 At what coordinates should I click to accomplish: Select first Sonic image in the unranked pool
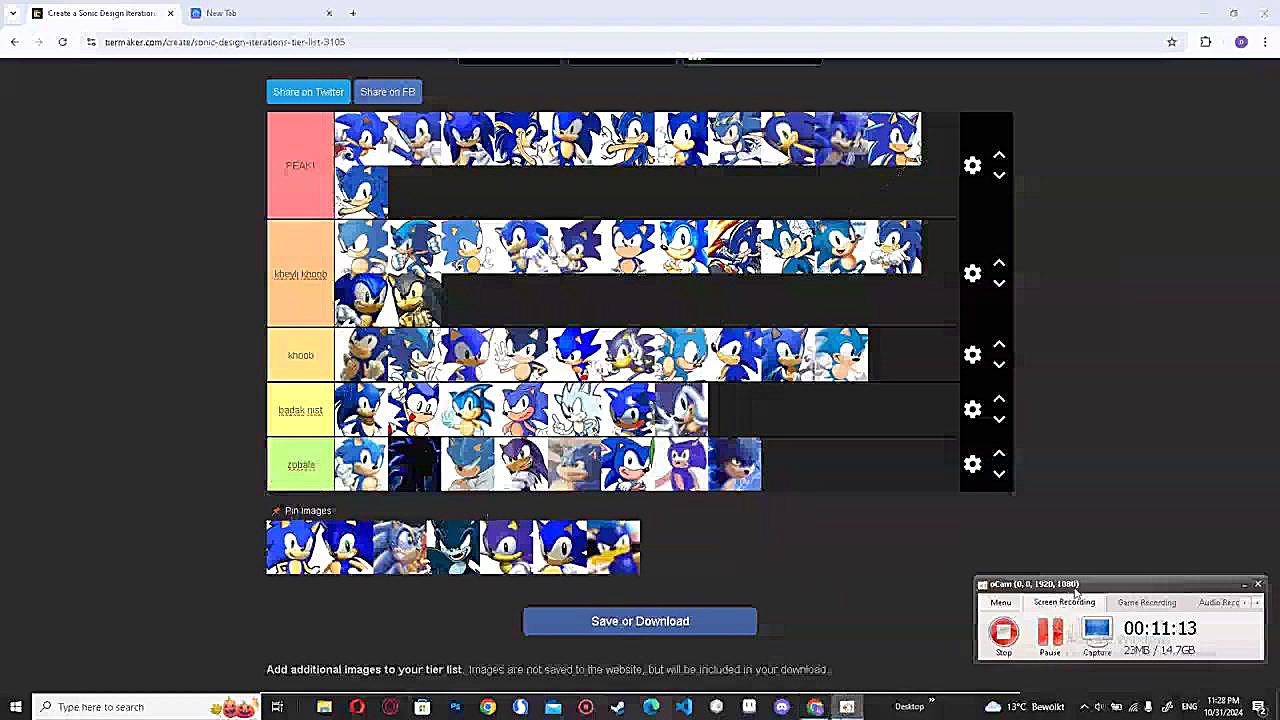[x=293, y=547]
